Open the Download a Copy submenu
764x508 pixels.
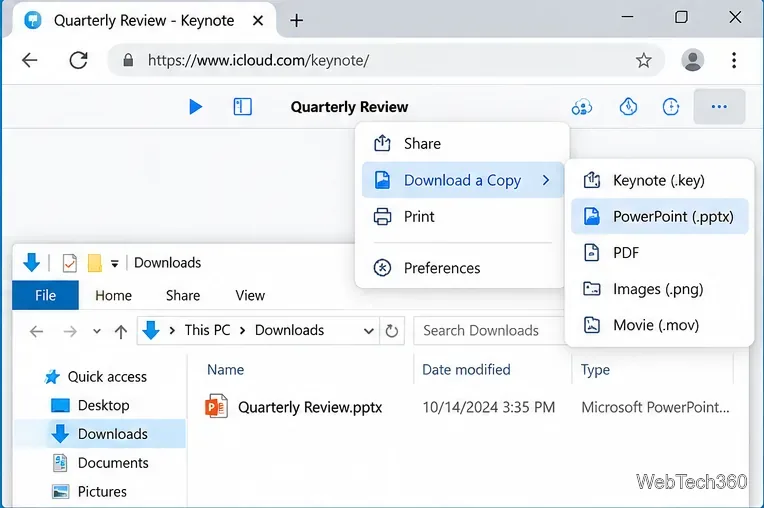(x=462, y=180)
